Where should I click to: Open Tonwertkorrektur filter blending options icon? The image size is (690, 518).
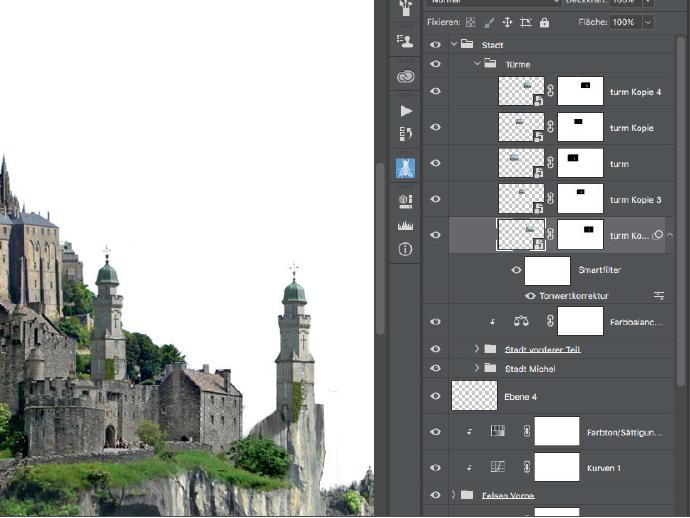coord(658,296)
